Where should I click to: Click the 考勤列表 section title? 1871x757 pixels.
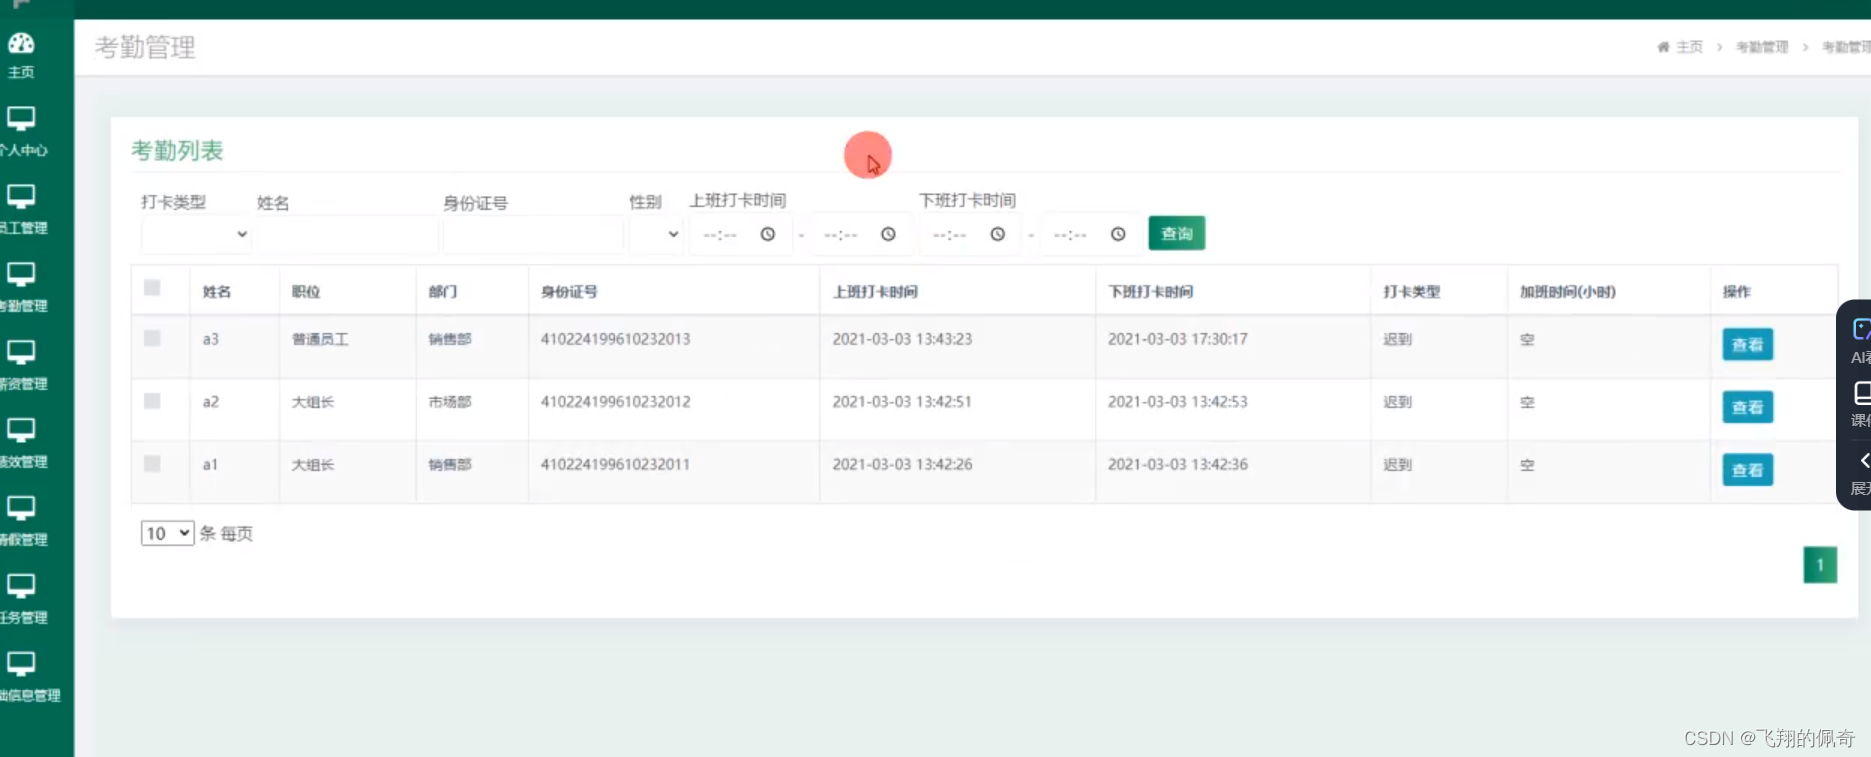click(x=177, y=151)
